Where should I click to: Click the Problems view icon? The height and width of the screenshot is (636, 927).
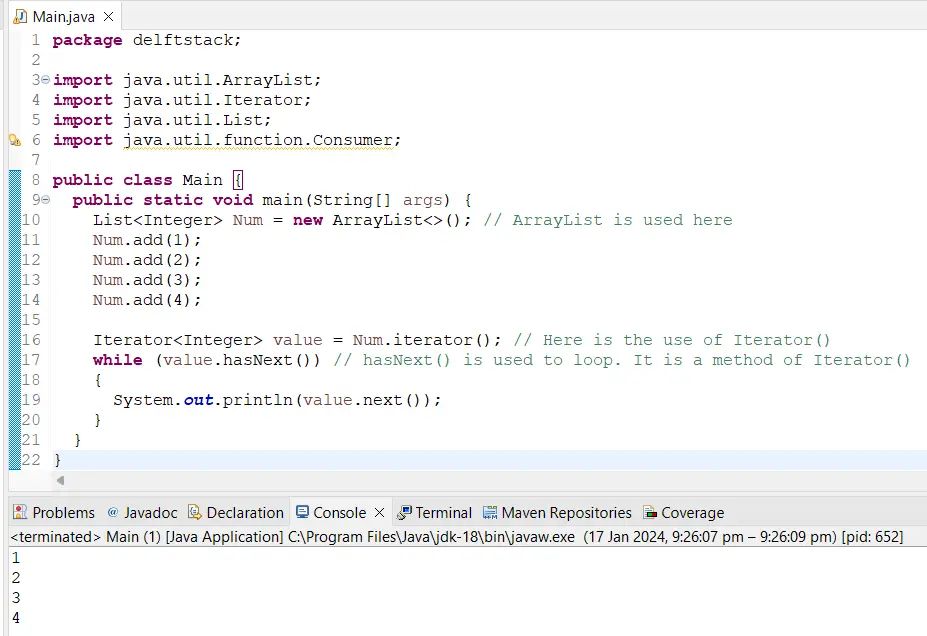20,512
